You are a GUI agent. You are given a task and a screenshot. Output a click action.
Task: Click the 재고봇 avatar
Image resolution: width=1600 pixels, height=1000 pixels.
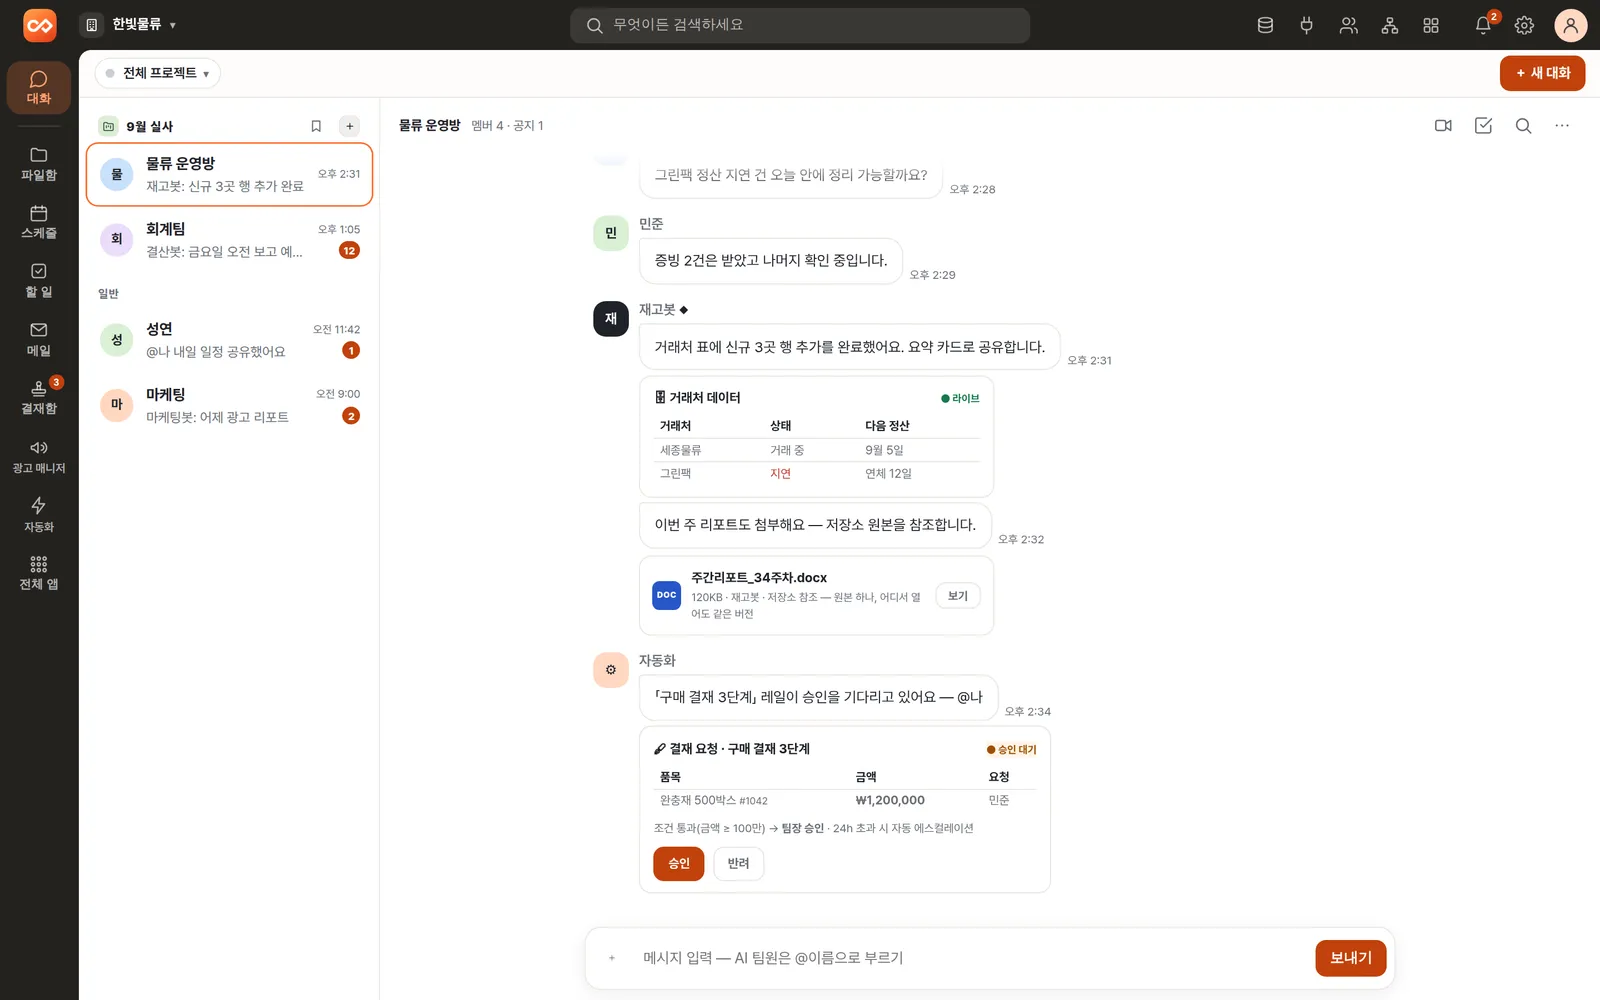coord(611,319)
